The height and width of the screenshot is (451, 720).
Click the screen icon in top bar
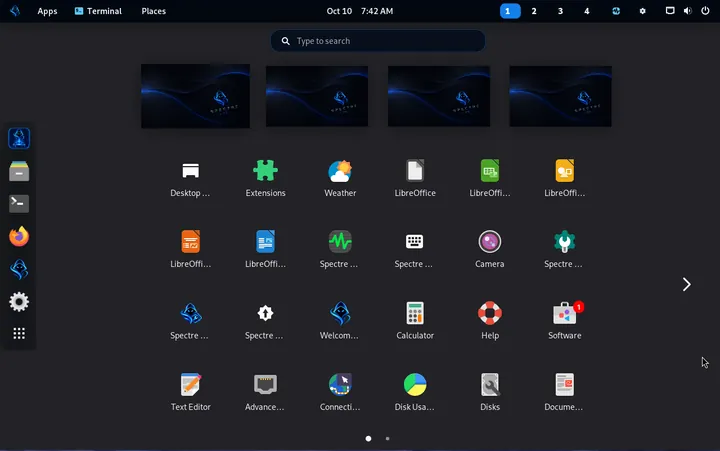(x=670, y=11)
